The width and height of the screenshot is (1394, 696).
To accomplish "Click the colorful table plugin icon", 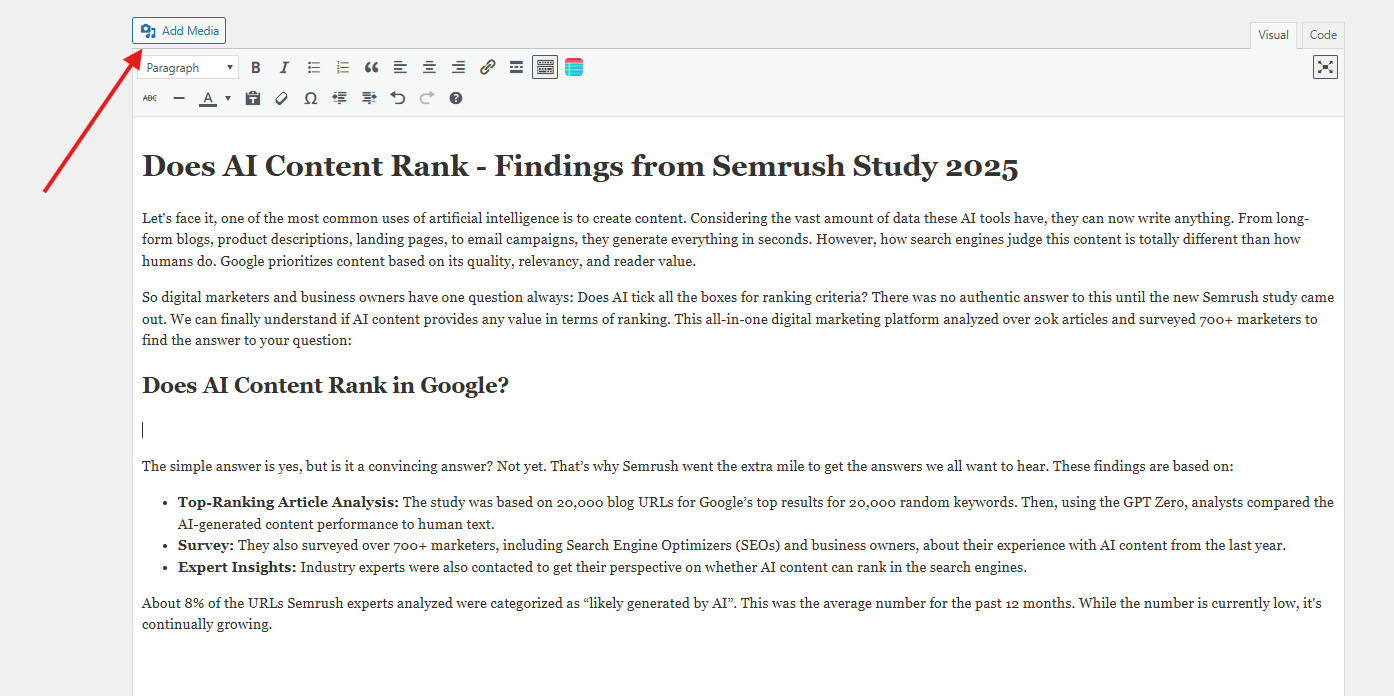I will pos(574,68).
